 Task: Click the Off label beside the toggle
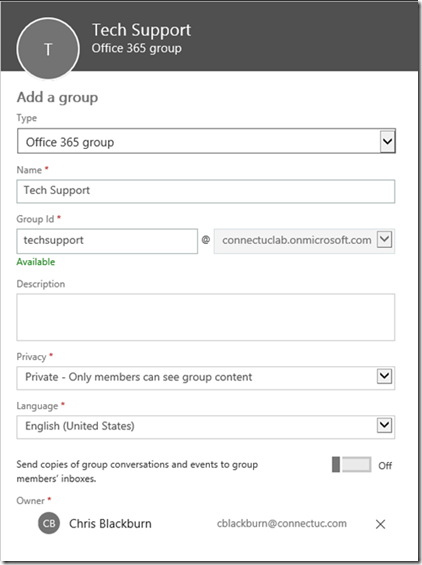click(385, 466)
